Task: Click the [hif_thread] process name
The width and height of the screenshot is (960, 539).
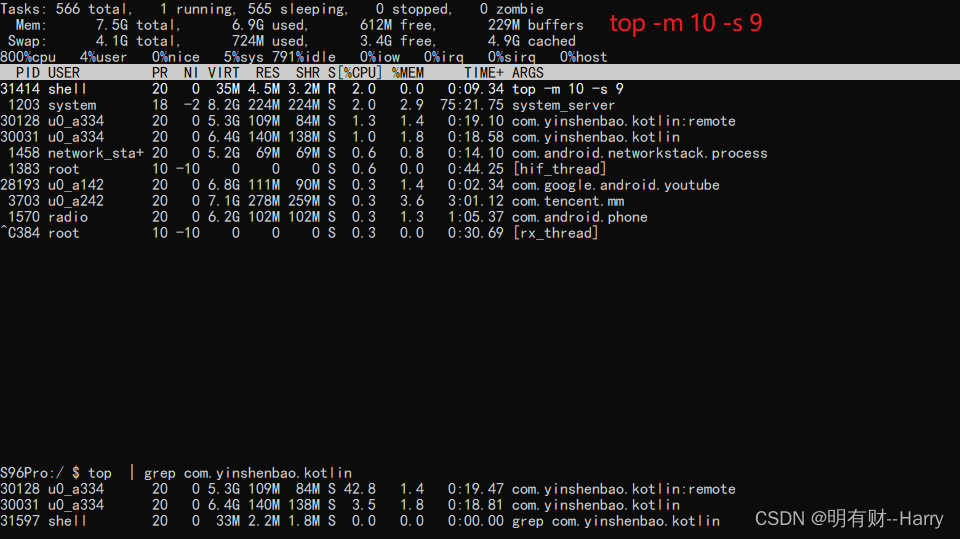Action: 559,169
